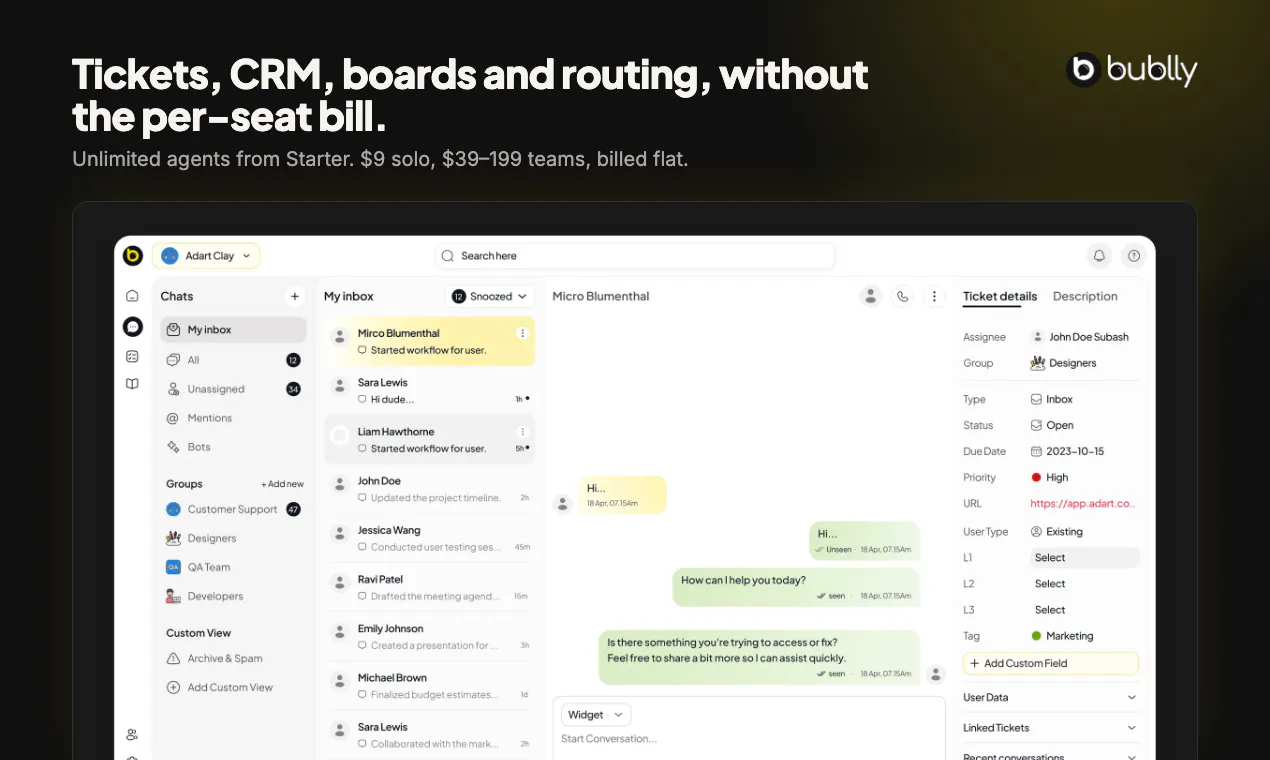This screenshot has height=760, width=1270.
Task: Open the Adart Clay workspace dropdown
Action: tap(206, 256)
